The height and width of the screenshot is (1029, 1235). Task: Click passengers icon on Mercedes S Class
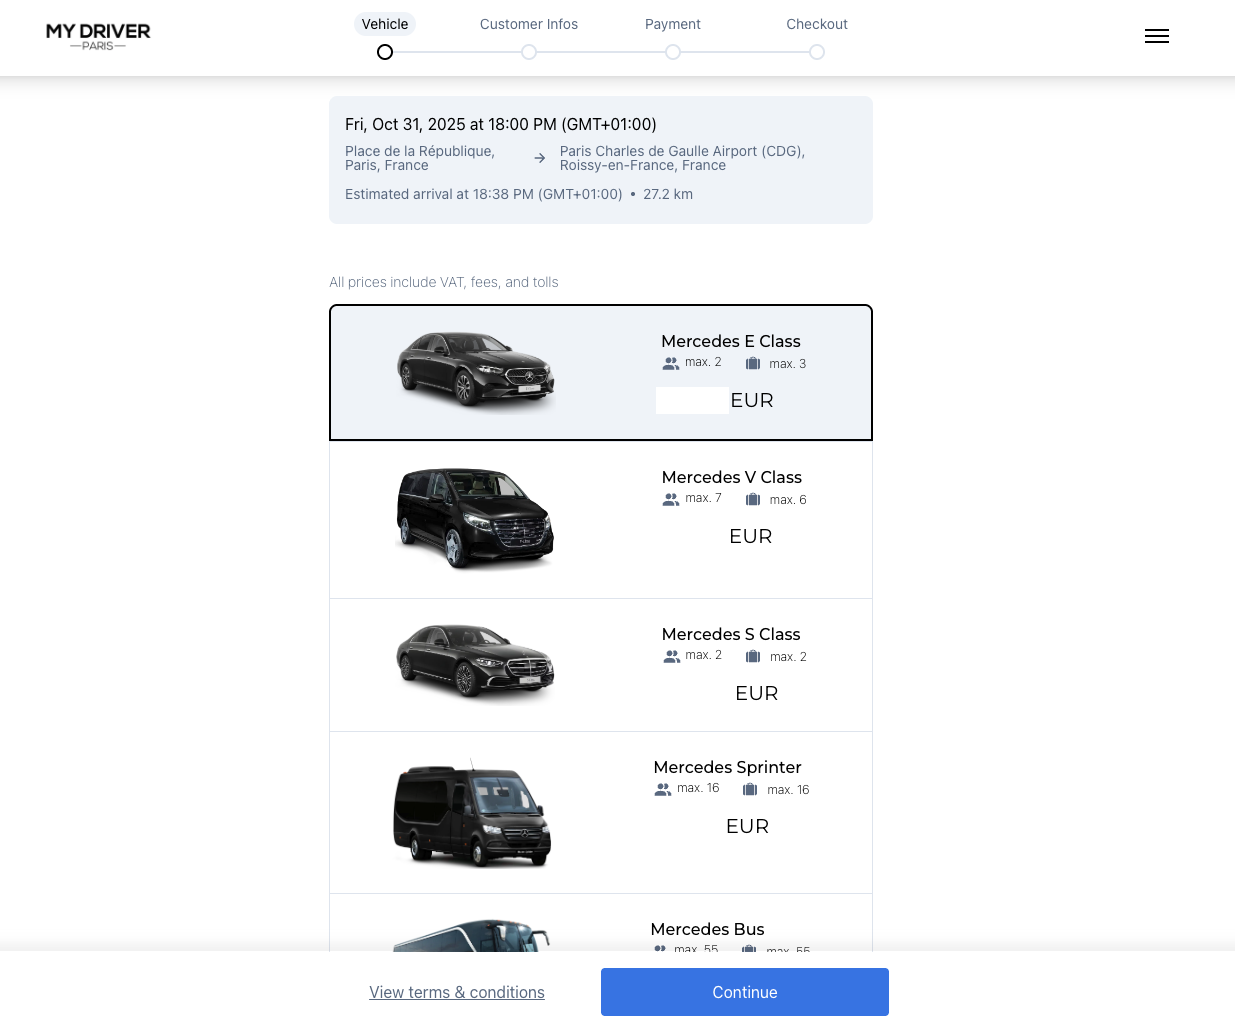point(672,657)
